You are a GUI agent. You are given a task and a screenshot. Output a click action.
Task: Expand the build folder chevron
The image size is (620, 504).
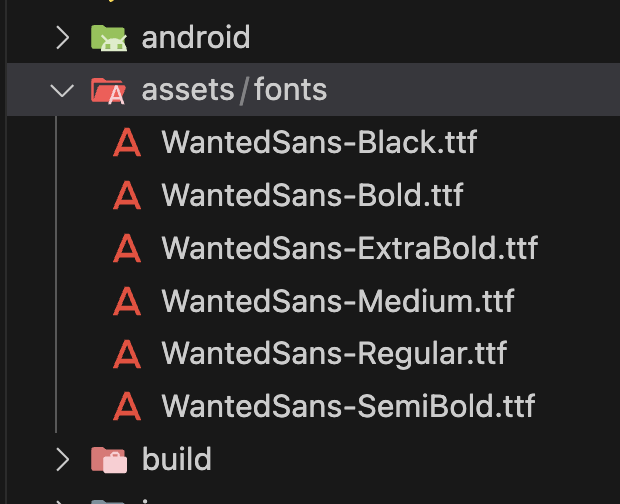(x=62, y=459)
